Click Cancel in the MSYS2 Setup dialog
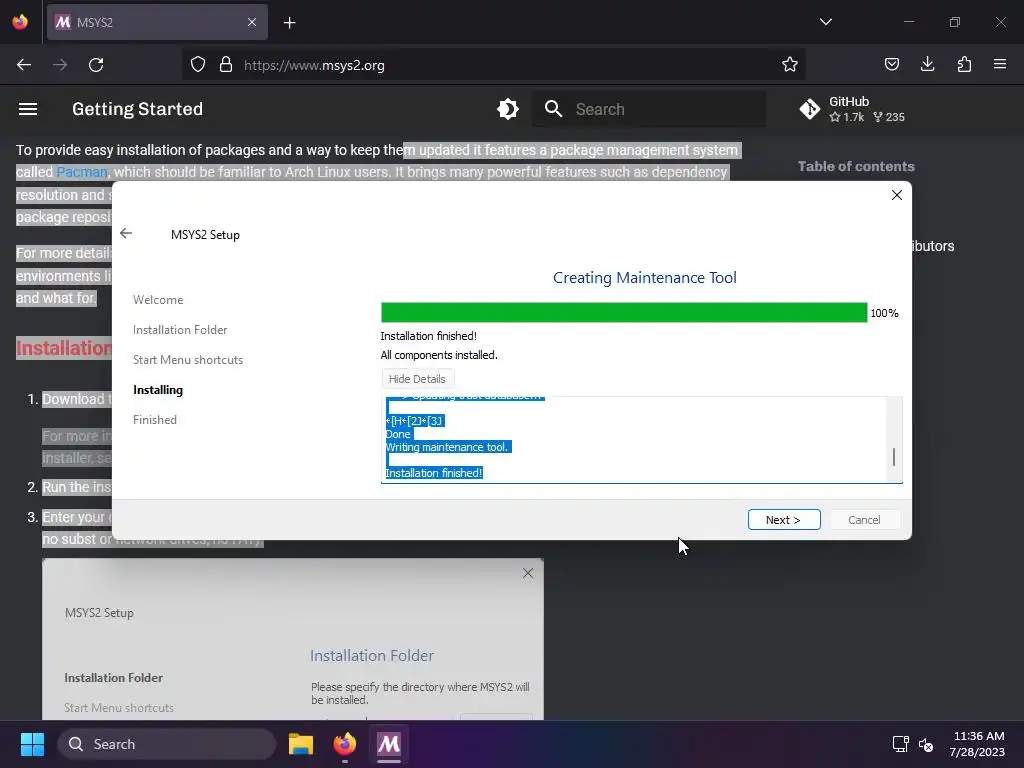This screenshot has width=1024, height=768. [x=864, y=520]
